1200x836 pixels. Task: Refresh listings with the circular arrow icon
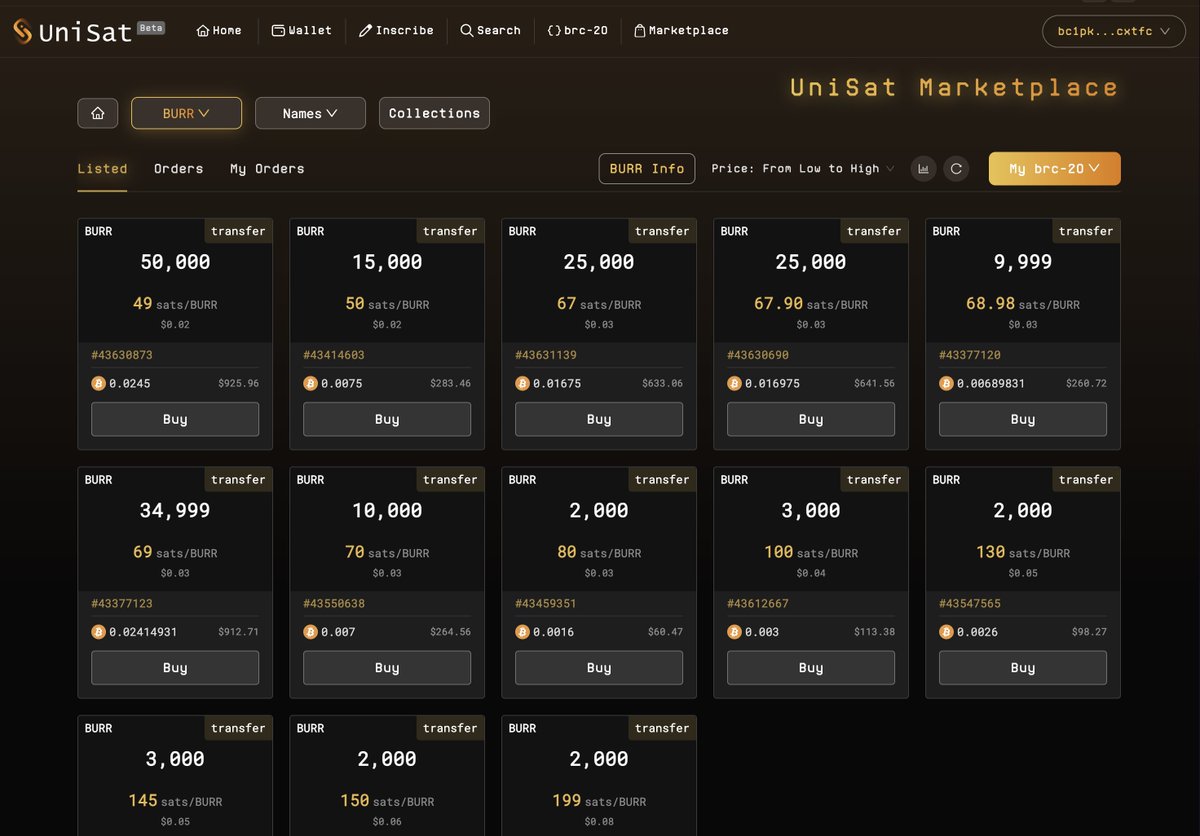pos(956,169)
